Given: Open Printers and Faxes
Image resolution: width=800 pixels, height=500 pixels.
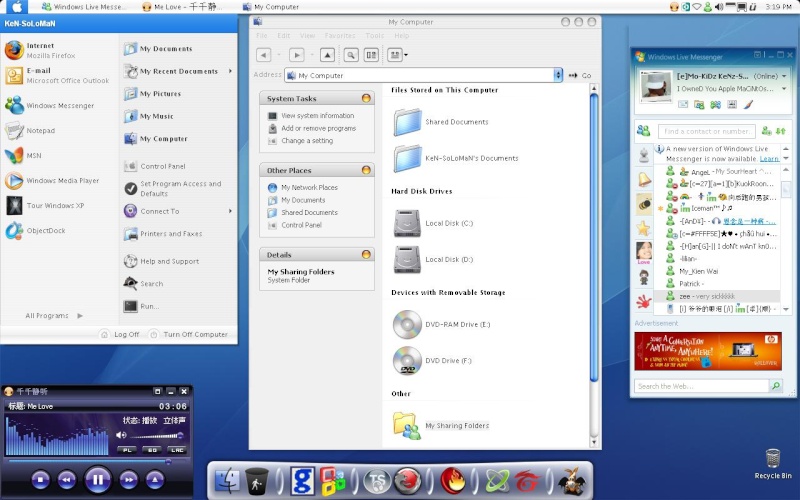Looking at the screenshot, I should (x=163, y=233).
